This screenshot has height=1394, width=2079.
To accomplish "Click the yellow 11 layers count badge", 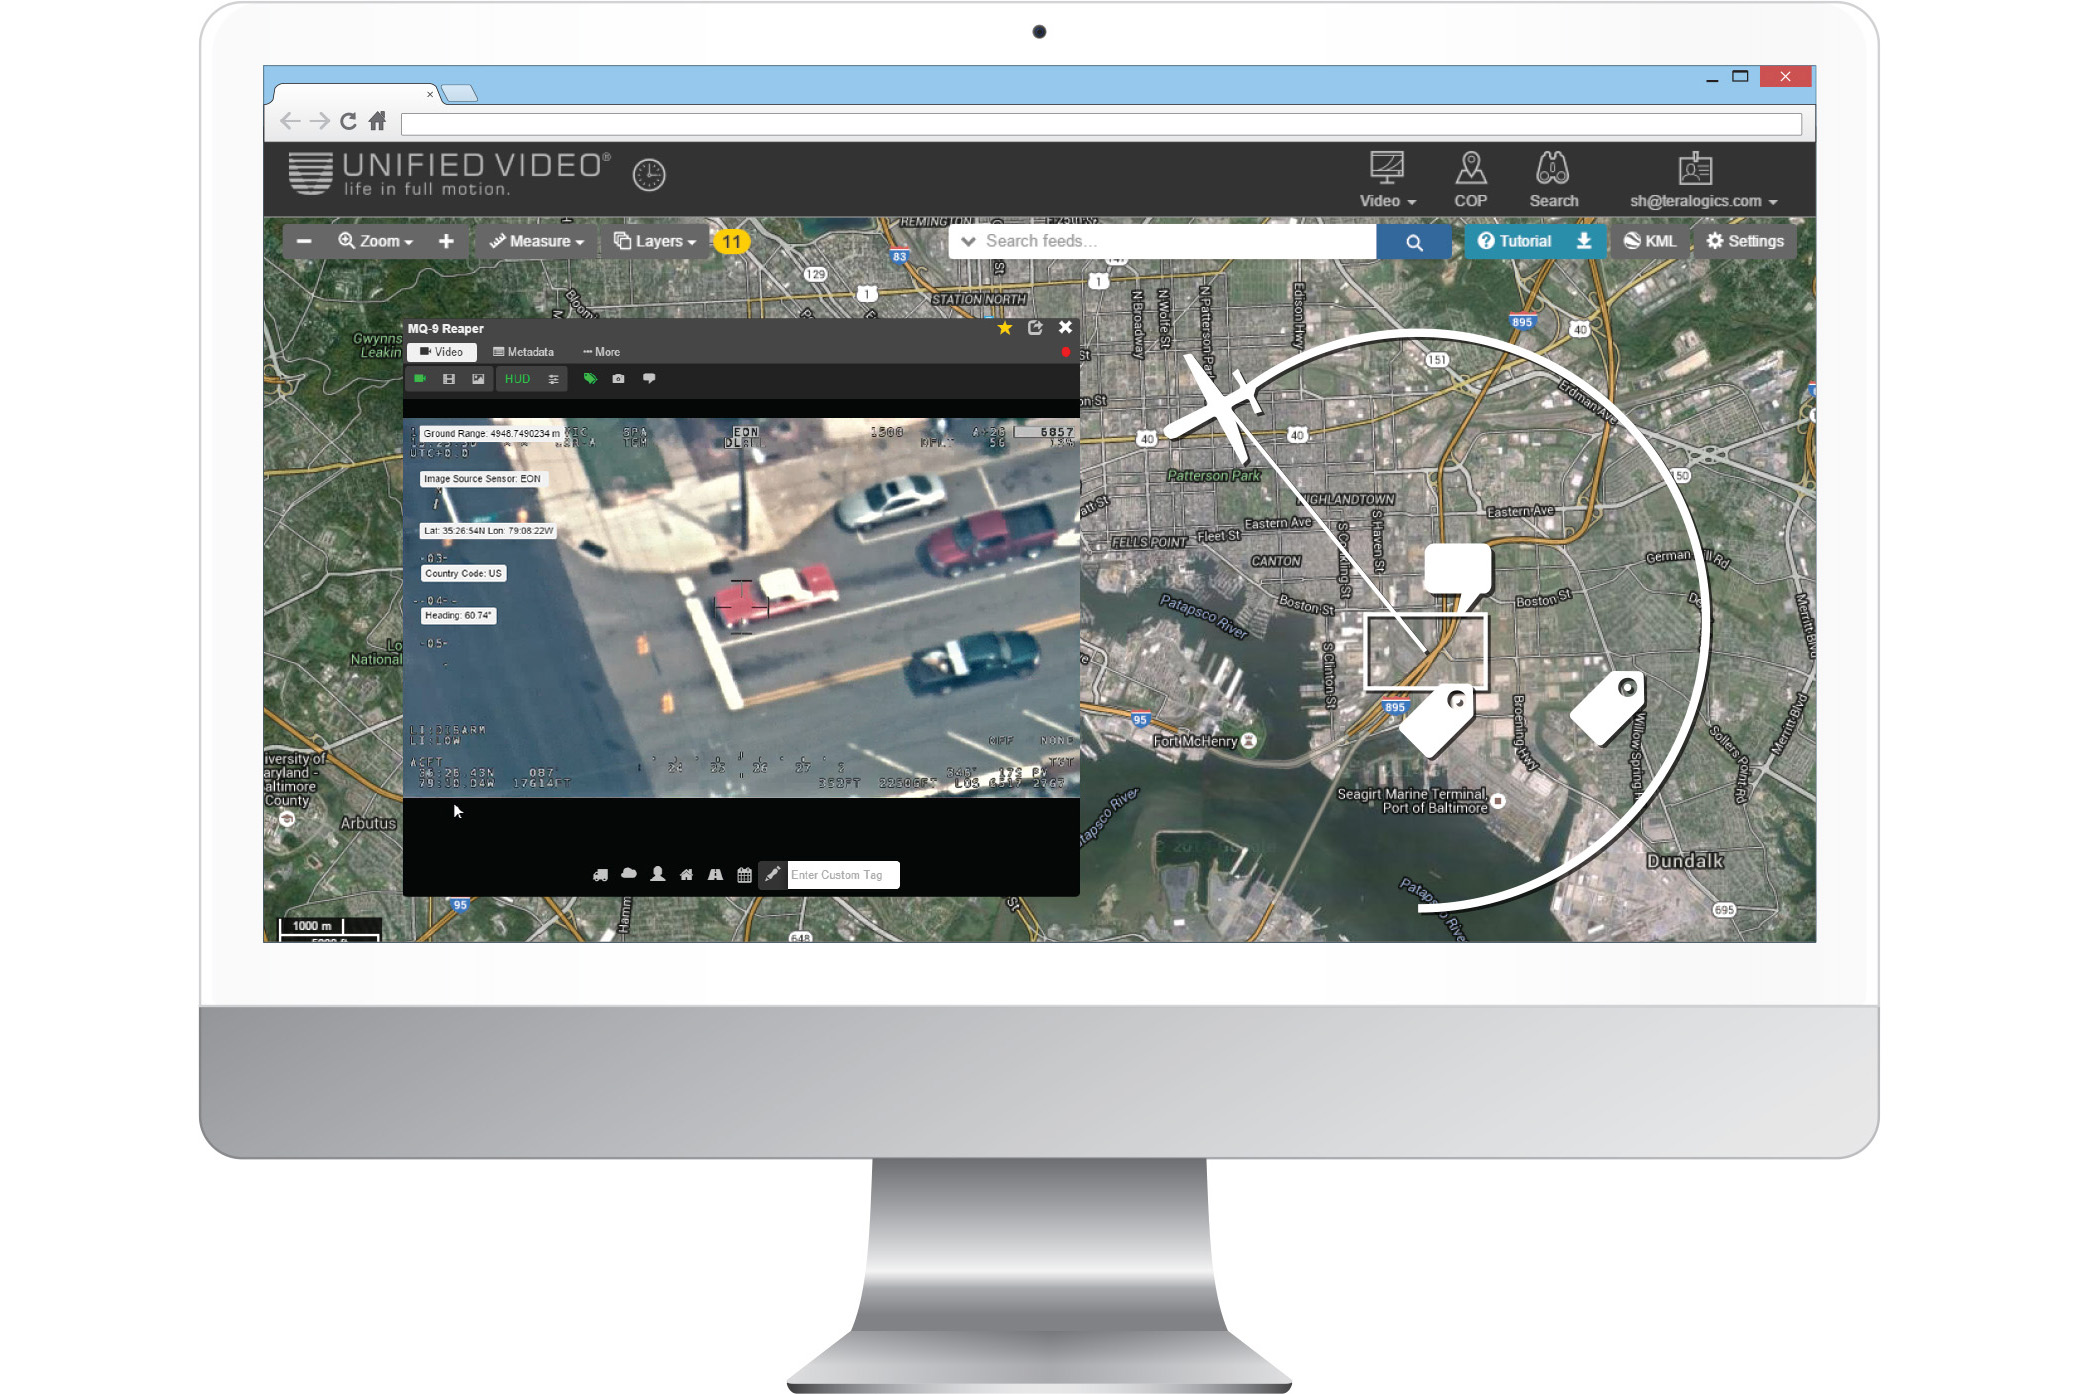I will (732, 241).
